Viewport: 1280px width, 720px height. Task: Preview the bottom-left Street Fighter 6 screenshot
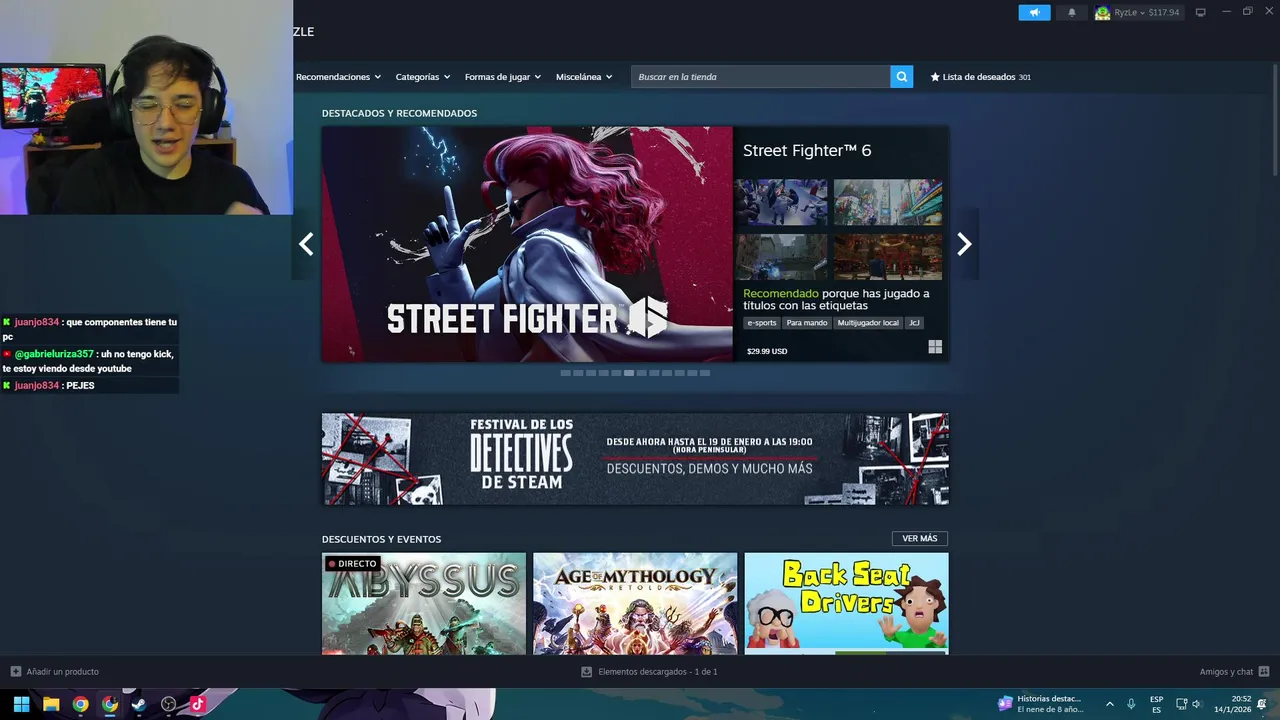781,257
